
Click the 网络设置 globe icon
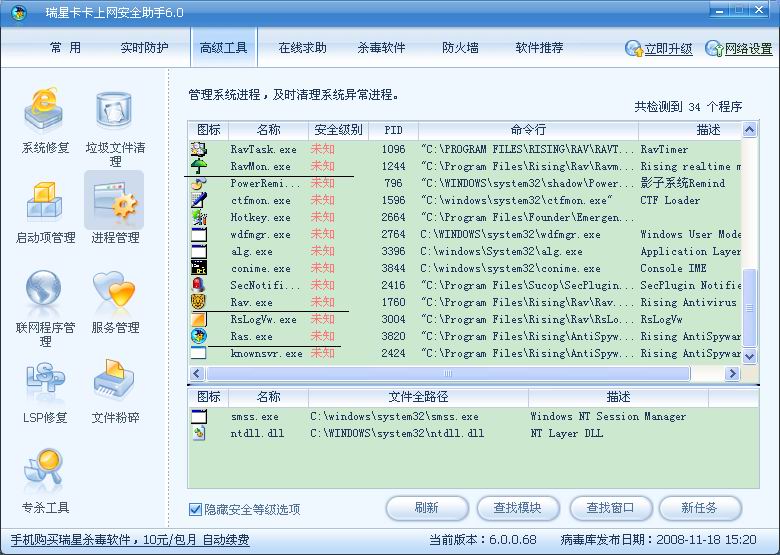[714, 48]
